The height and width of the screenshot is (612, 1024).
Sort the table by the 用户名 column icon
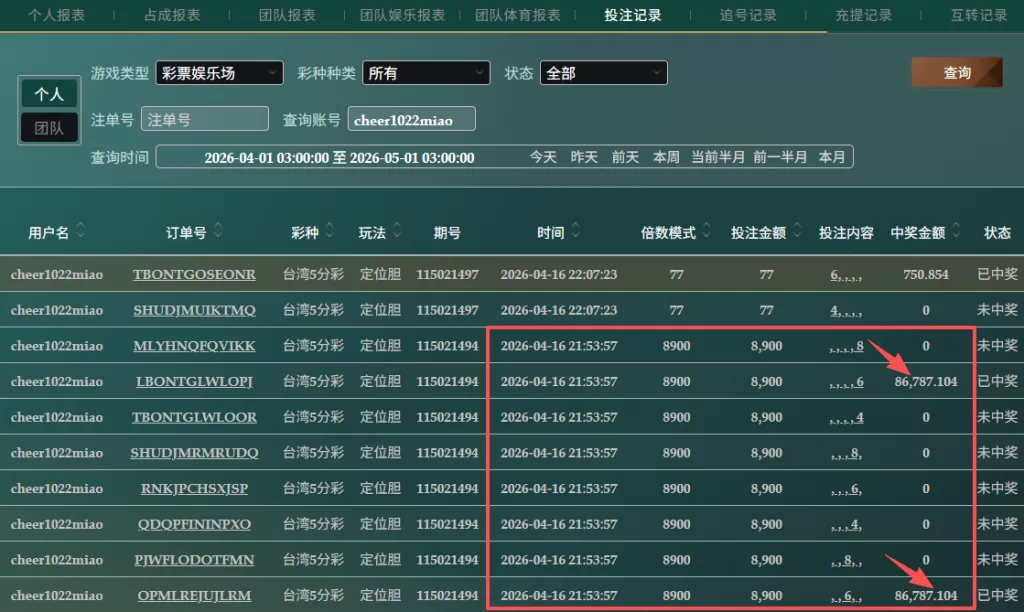(81, 232)
